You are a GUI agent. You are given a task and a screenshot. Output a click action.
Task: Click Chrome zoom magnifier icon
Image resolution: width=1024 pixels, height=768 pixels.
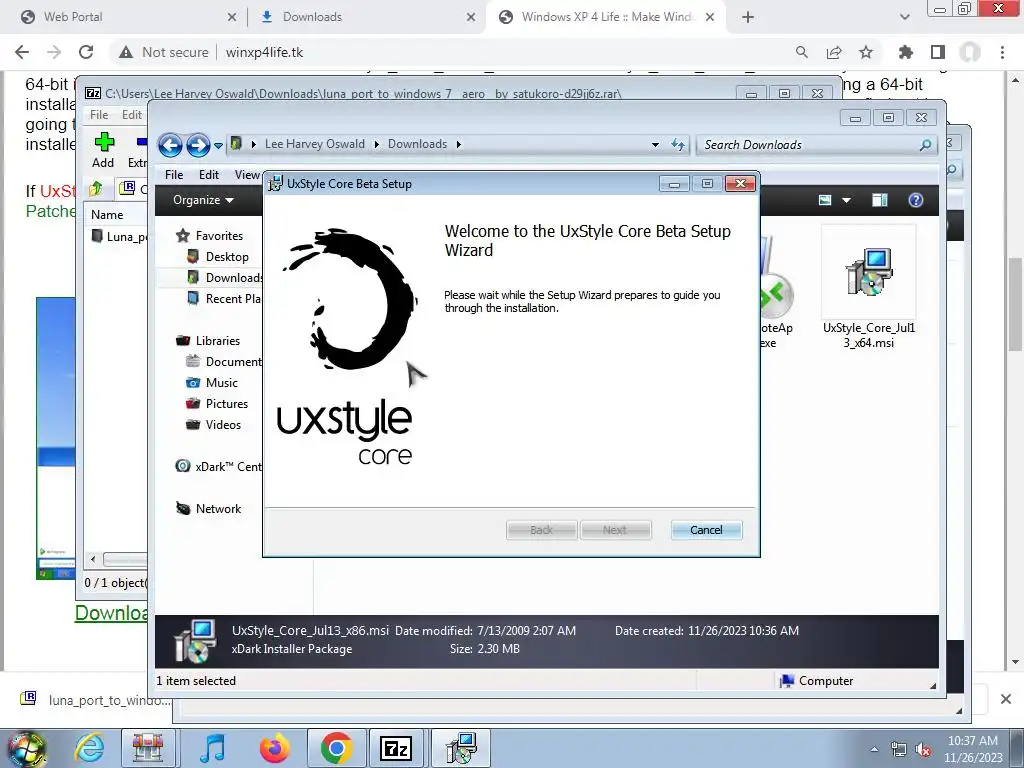(x=801, y=52)
